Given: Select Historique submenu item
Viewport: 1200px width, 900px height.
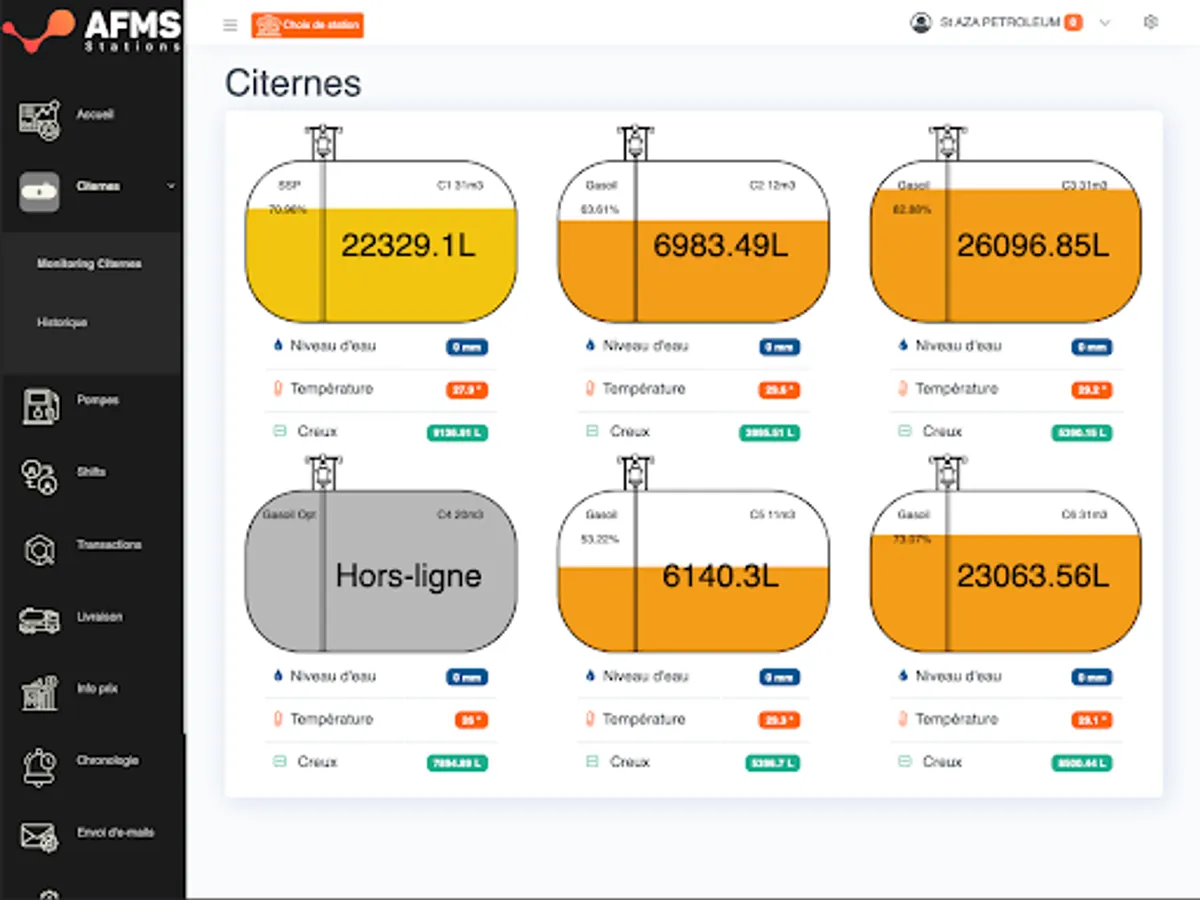Looking at the screenshot, I should (62, 323).
